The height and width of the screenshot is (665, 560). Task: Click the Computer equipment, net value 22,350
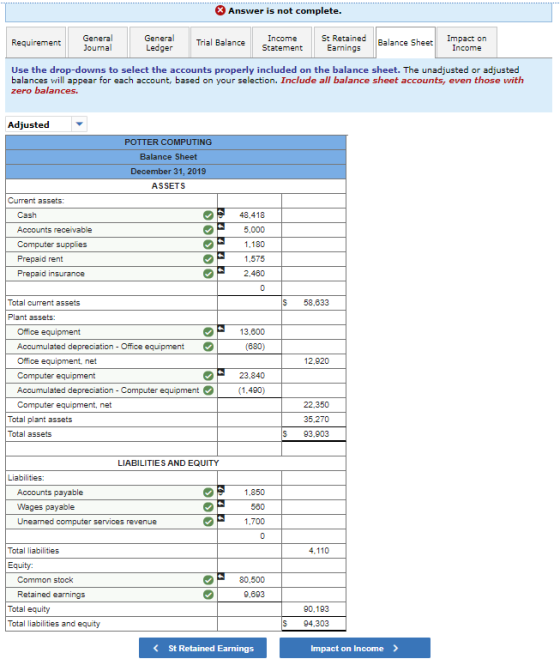[316, 405]
